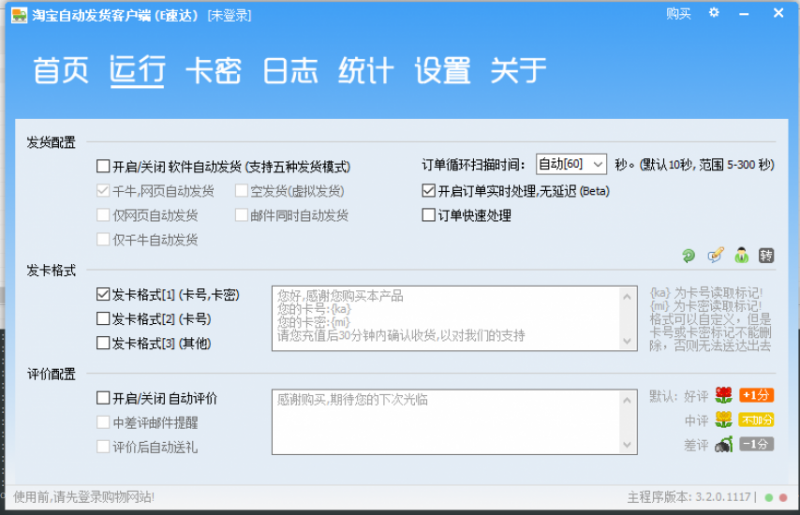
Task: Click the dark 转 icon
Action: tap(767, 255)
